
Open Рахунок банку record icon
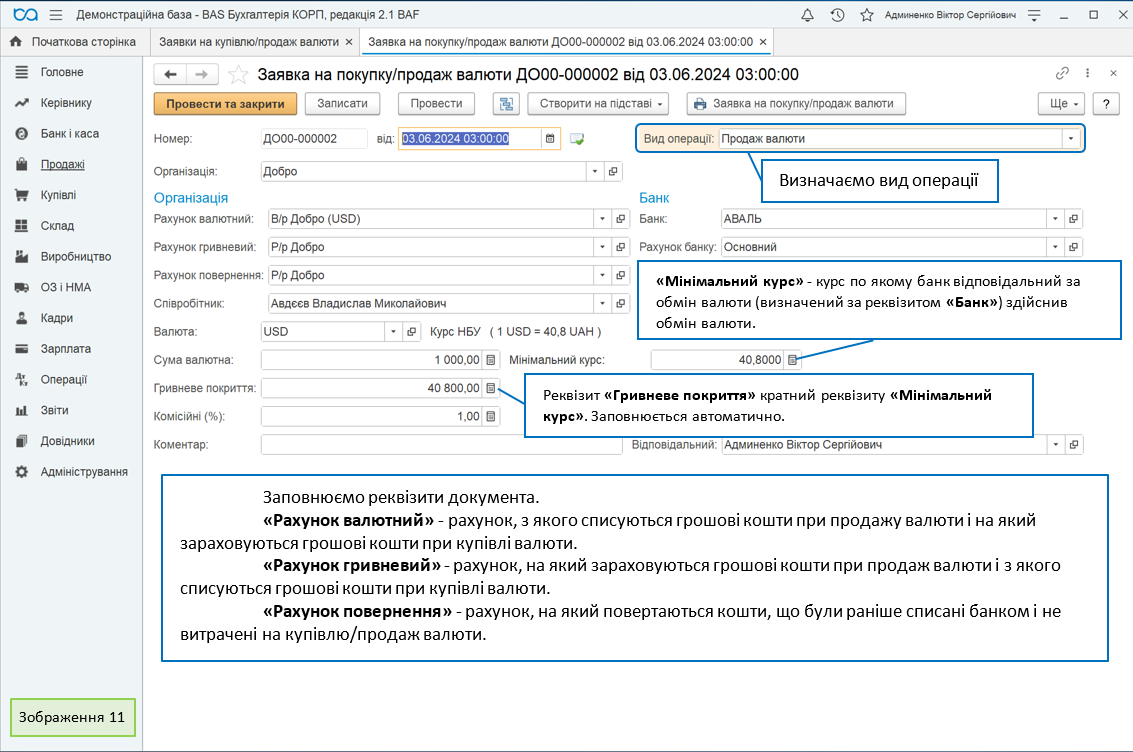[1073, 247]
